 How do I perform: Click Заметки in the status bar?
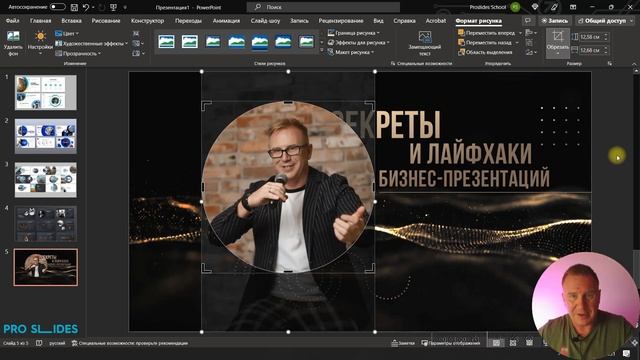(403, 343)
